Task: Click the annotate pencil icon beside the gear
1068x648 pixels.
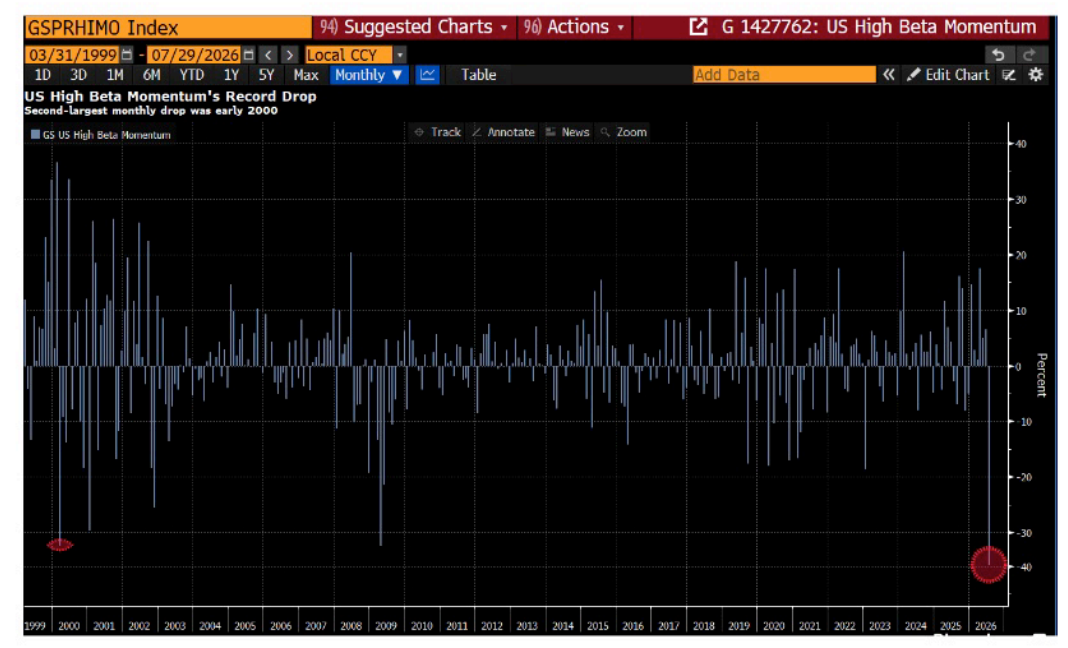Action: [x=1009, y=75]
